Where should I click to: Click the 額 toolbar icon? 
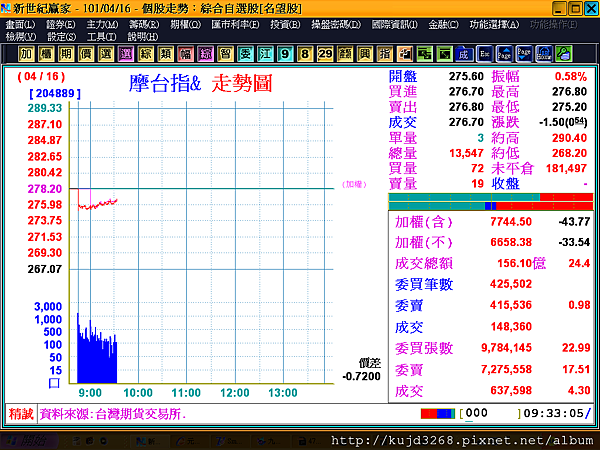[345, 54]
